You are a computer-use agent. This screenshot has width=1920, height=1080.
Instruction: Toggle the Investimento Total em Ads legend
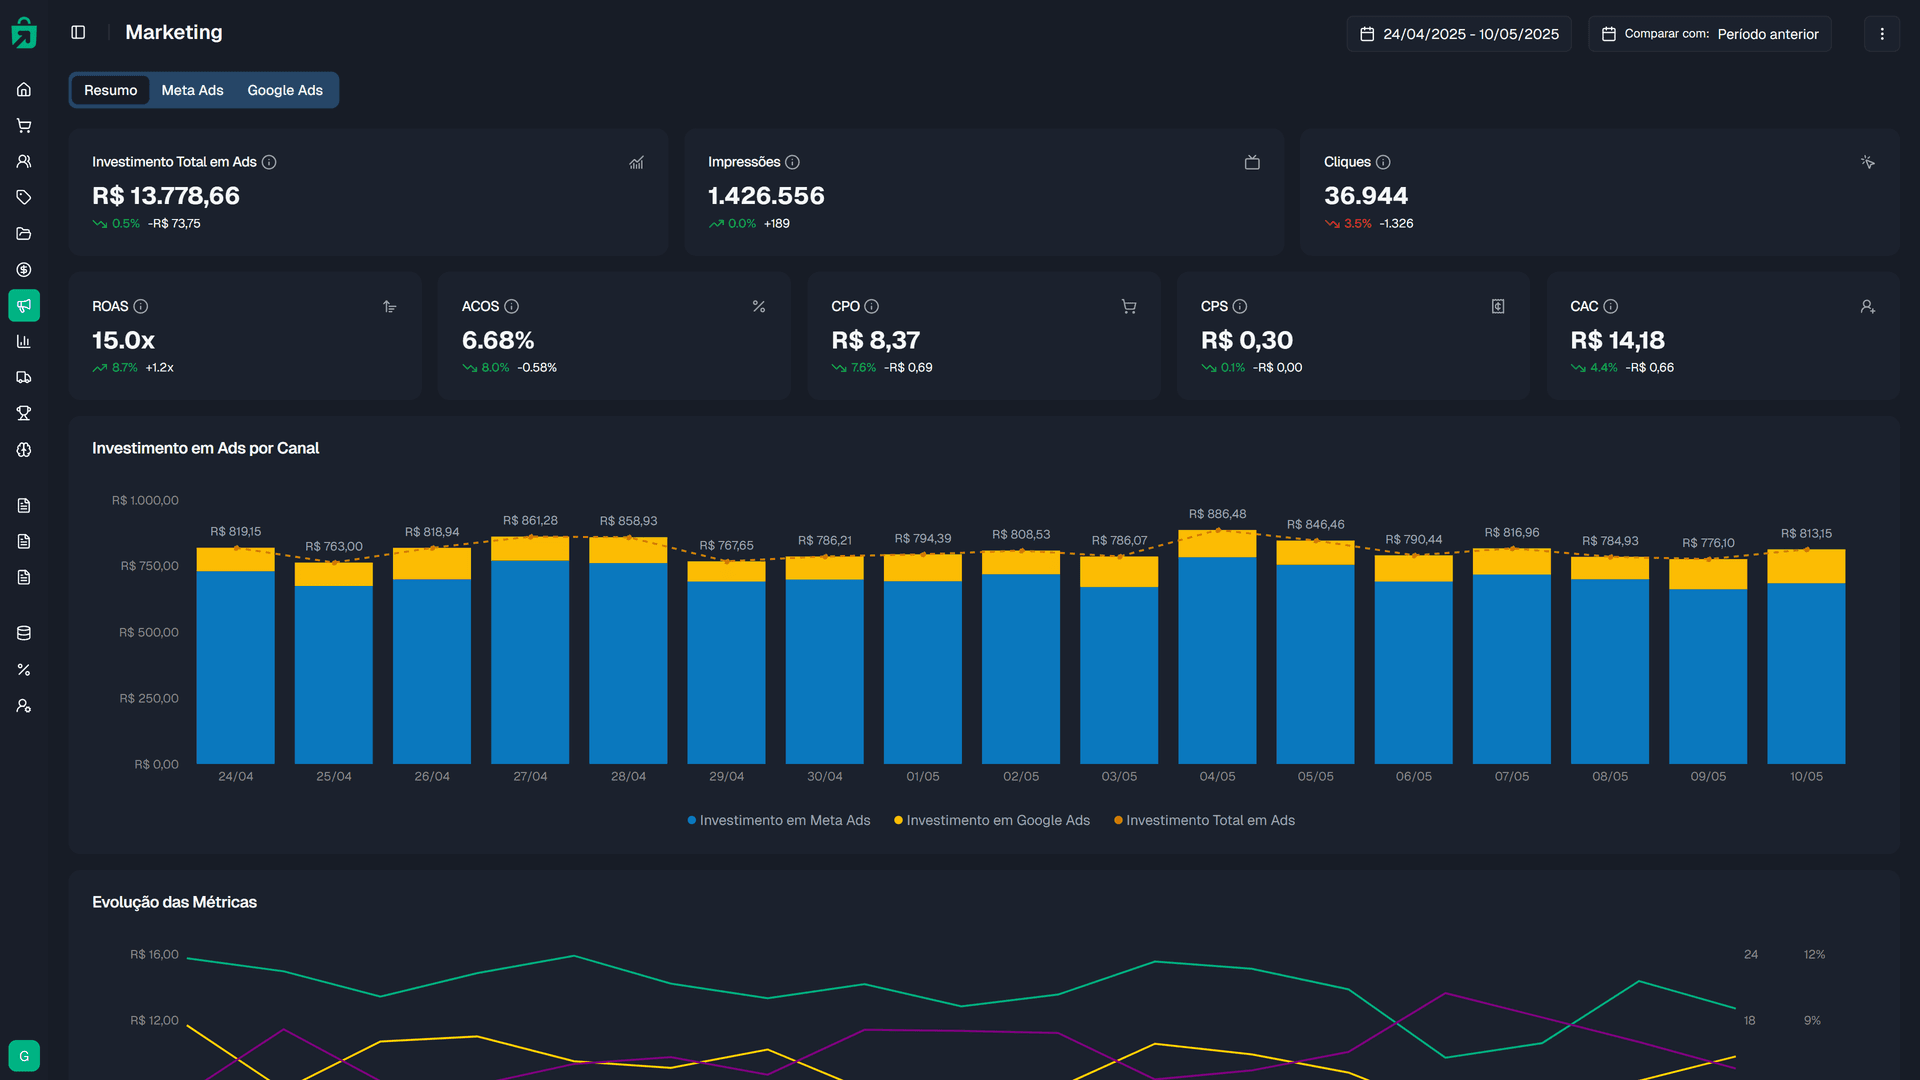1204,820
